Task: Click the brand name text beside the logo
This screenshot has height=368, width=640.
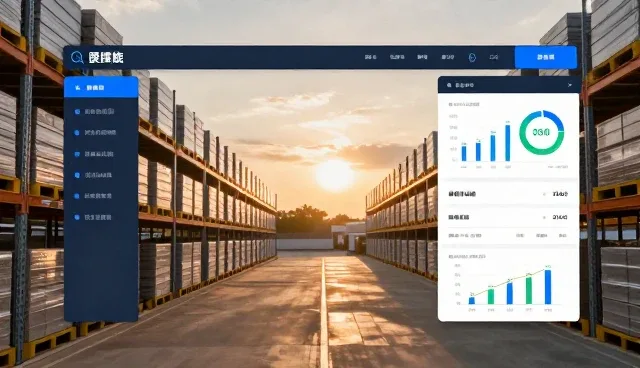Action: 106,58
